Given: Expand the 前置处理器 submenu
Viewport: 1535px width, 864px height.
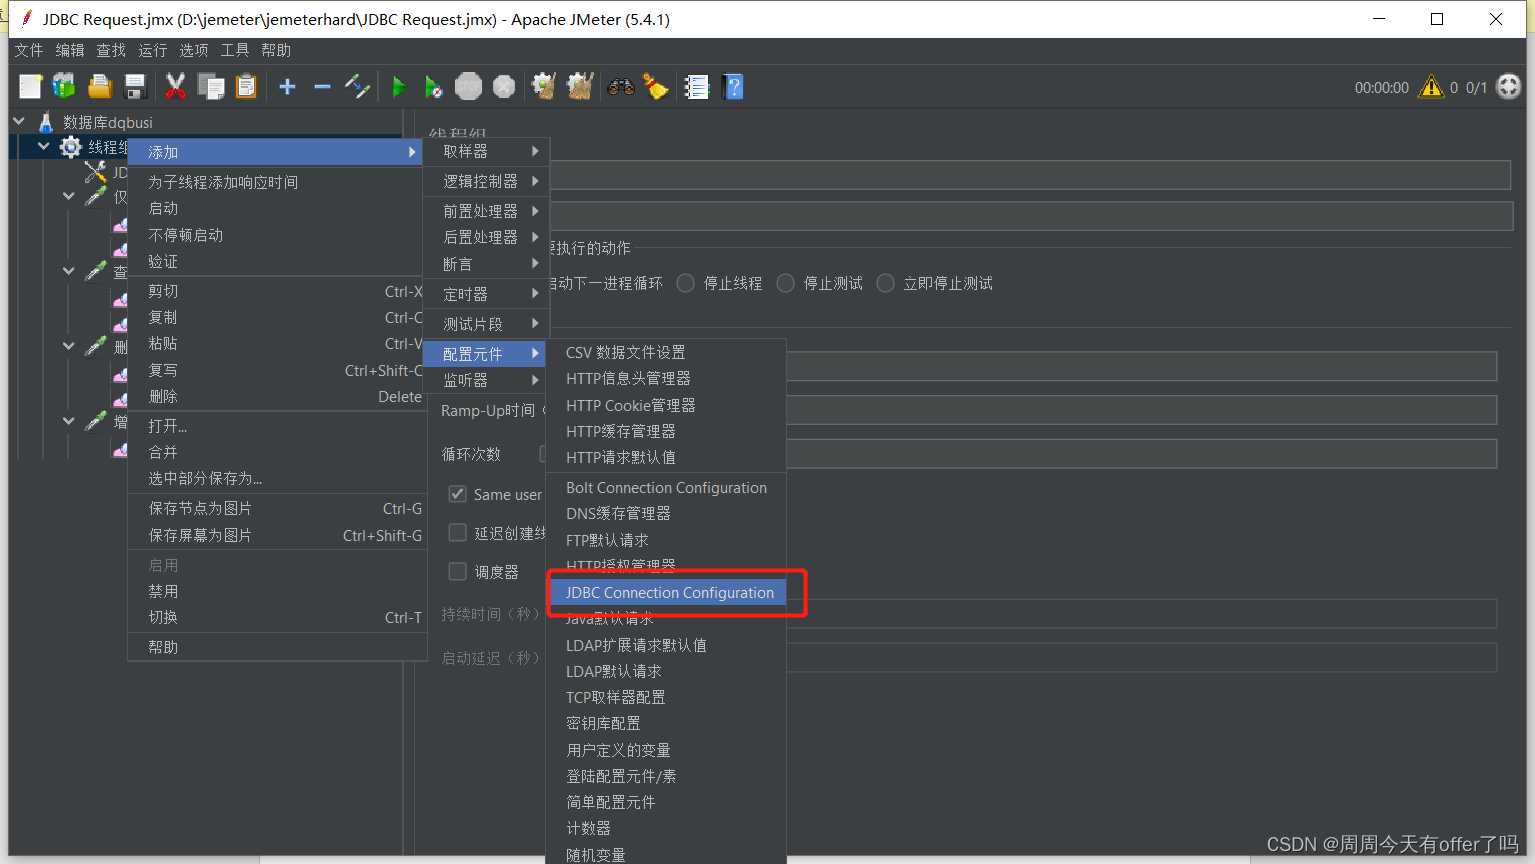Looking at the screenshot, I should pos(486,211).
